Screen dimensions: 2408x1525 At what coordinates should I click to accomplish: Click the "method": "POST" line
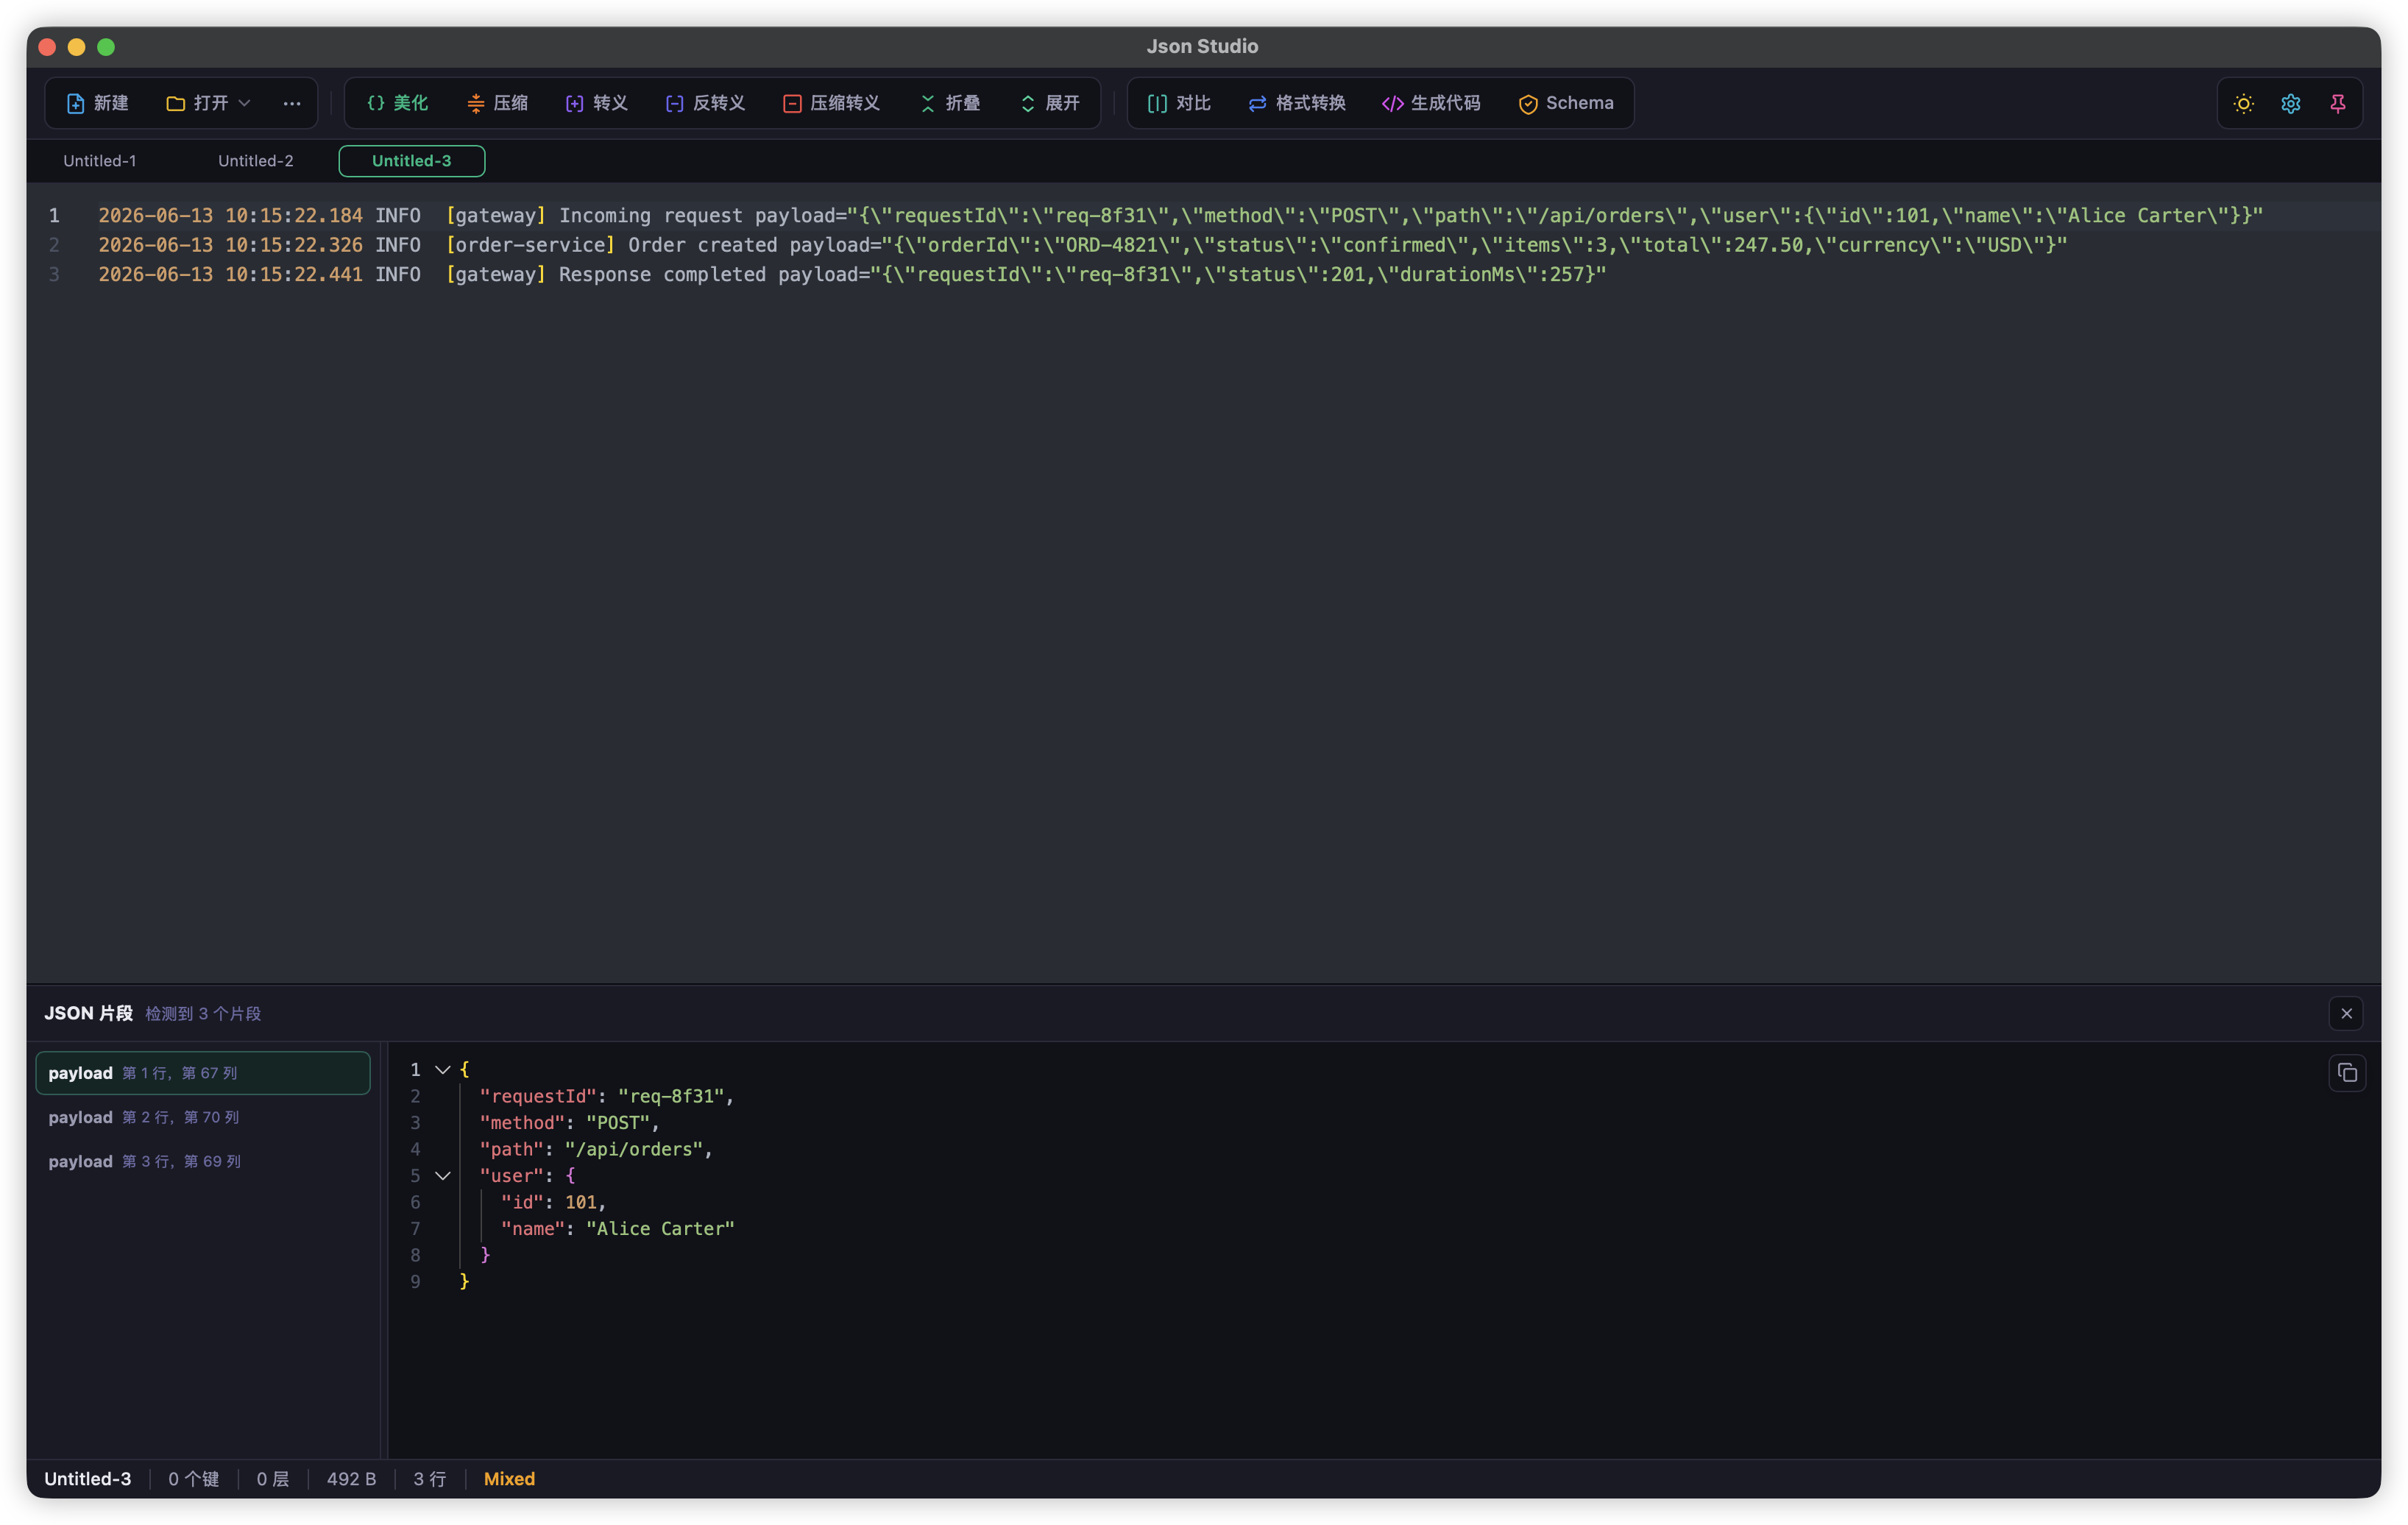tap(569, 1123)
